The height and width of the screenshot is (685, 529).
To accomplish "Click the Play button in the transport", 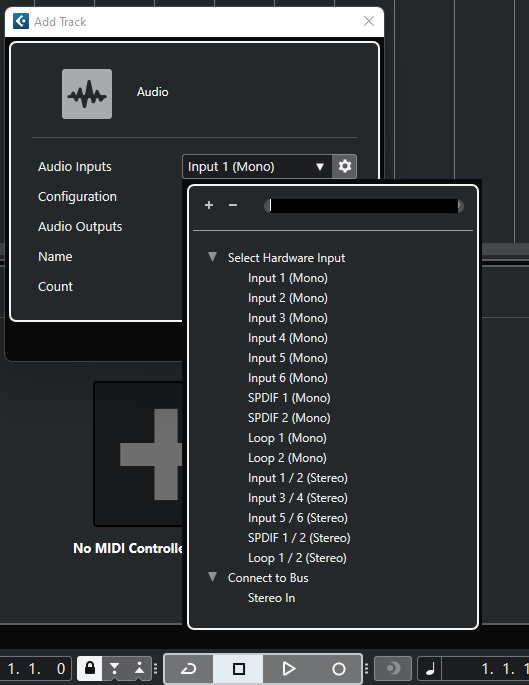I will [x=288, y=668].
